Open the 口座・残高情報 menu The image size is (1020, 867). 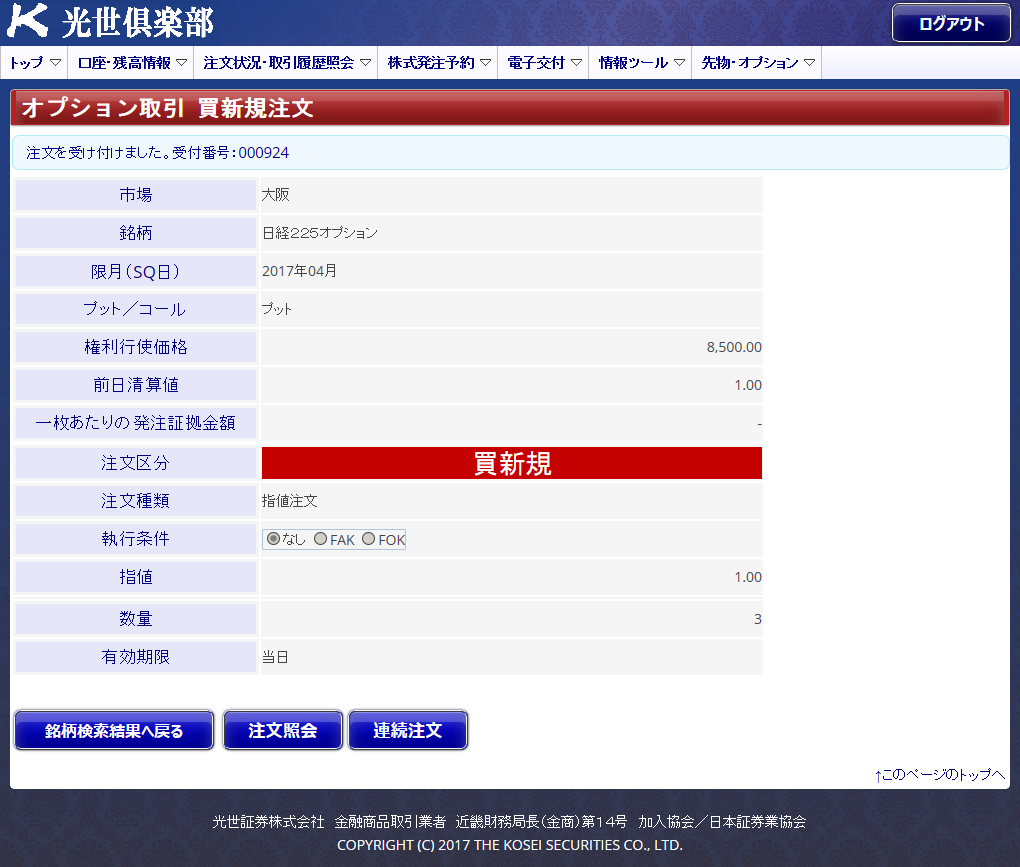click(132, 62)
